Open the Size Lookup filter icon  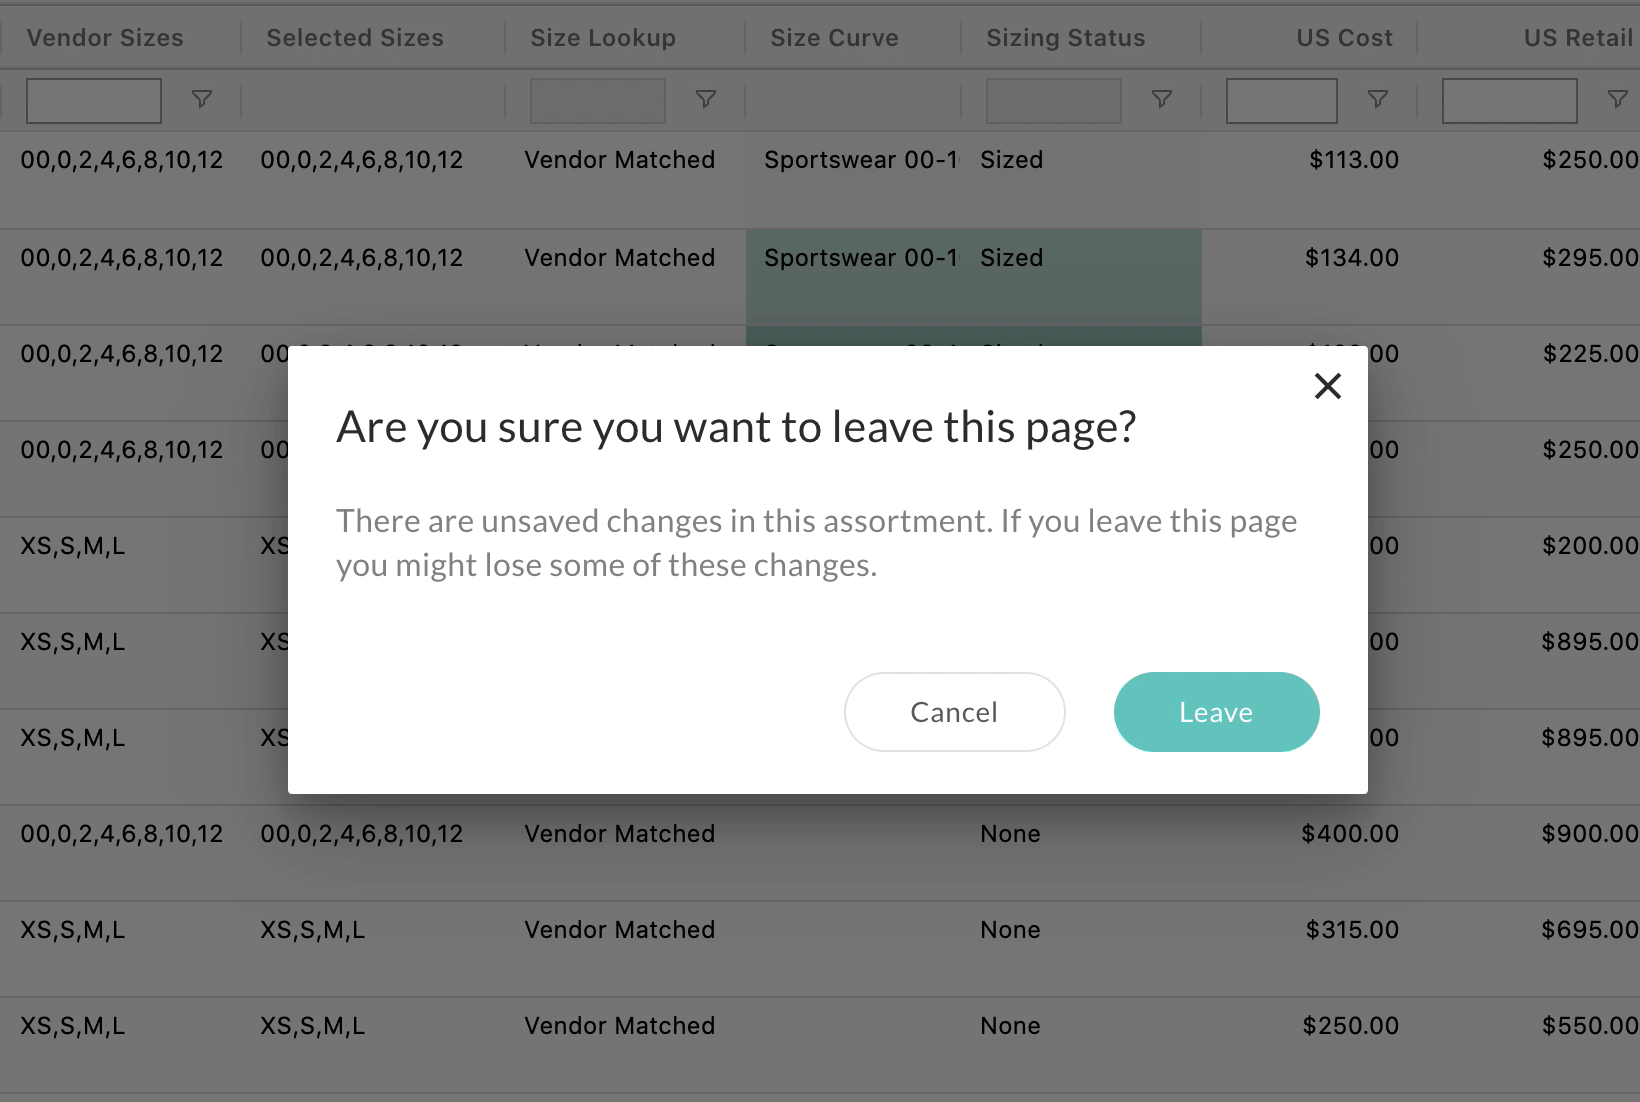point(706,99)
